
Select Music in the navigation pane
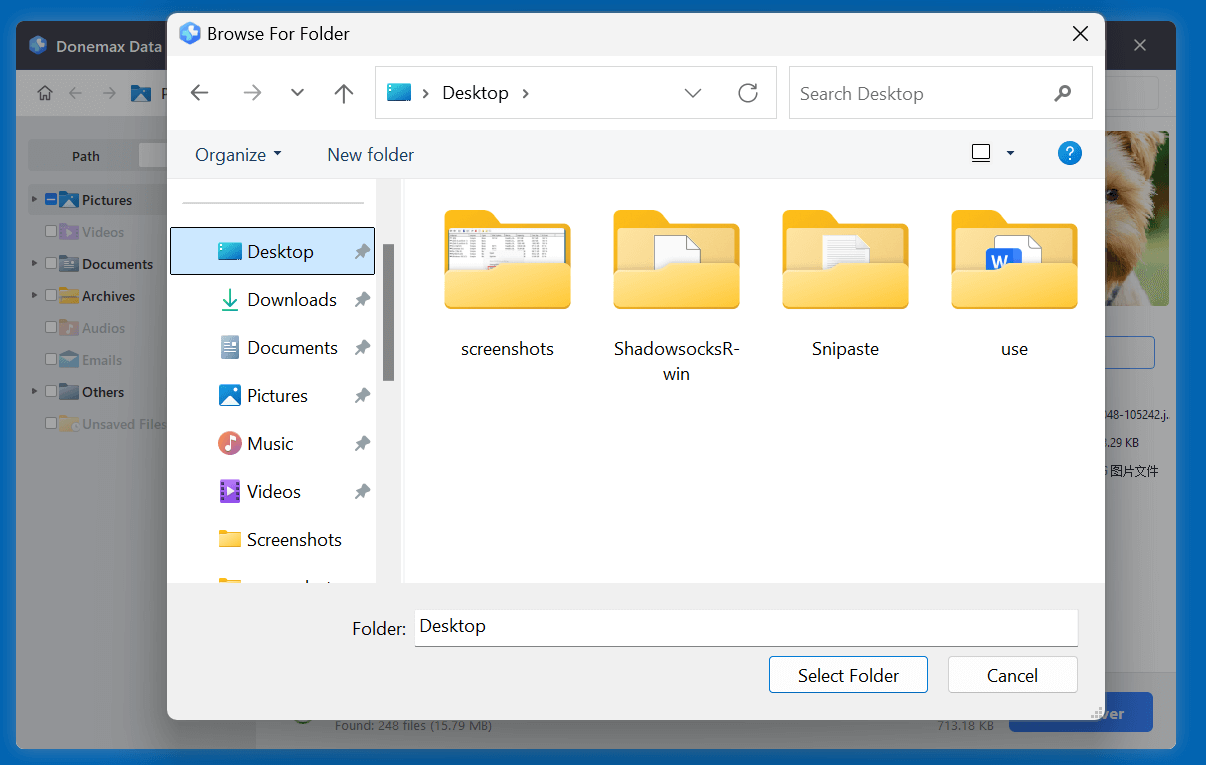coord(270,444)
